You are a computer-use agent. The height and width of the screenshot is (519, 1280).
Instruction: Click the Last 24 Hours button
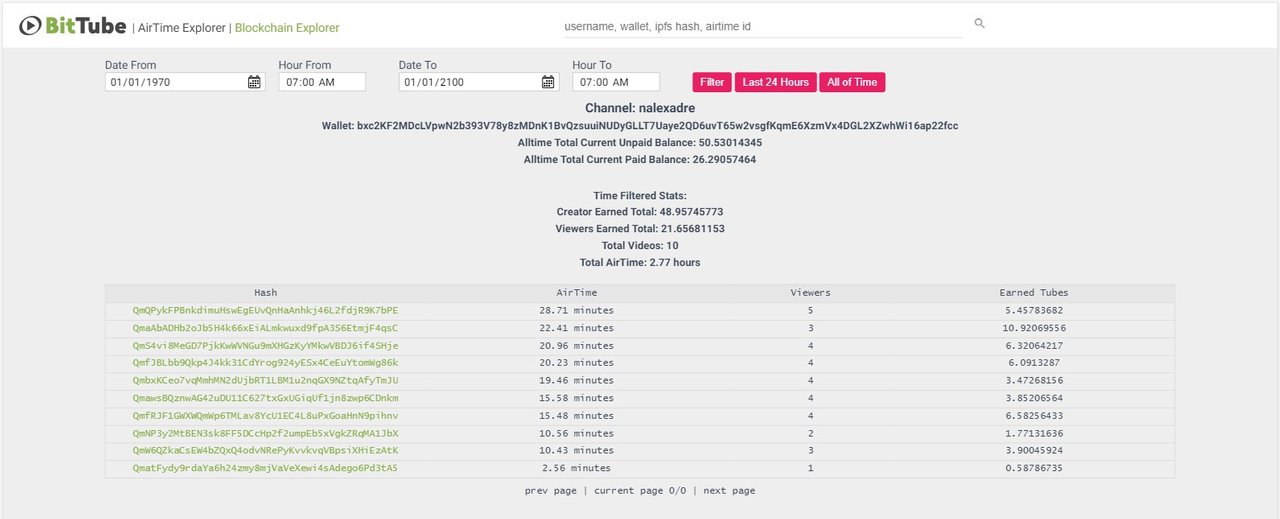(776, 82)
